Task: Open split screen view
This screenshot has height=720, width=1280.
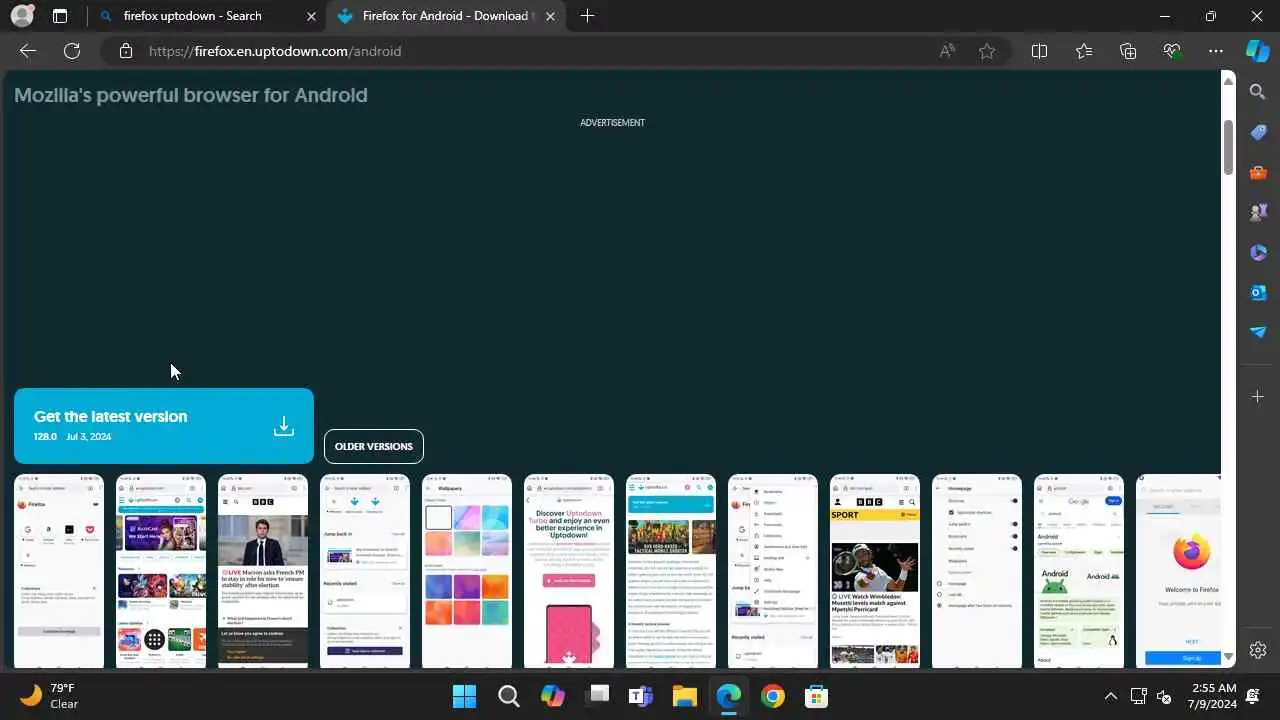Action: (x=1039, y=51)
